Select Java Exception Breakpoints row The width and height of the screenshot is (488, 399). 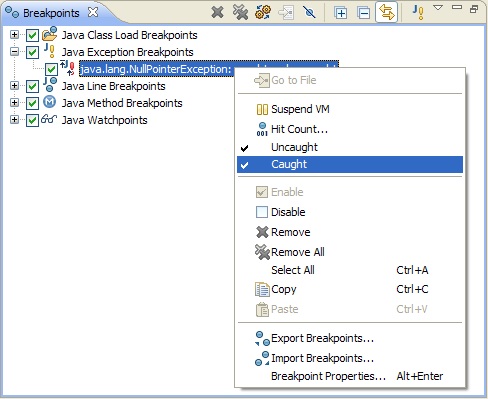[127, 52]
